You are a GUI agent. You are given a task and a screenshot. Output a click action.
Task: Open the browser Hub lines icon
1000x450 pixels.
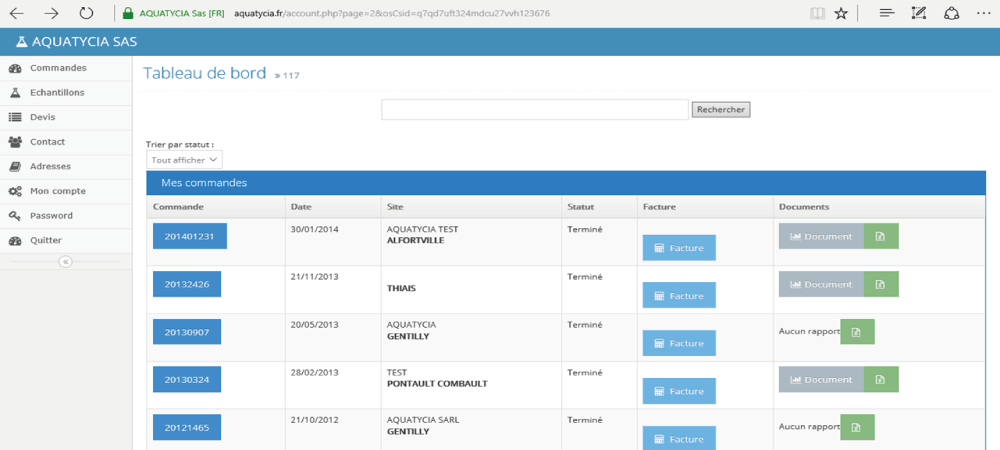(x=886, y=13)
